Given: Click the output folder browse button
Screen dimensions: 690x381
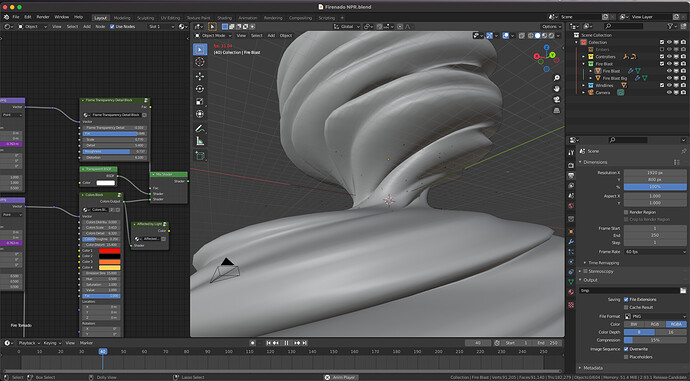Looking at the screenshot, I should [x=683, y=290].
